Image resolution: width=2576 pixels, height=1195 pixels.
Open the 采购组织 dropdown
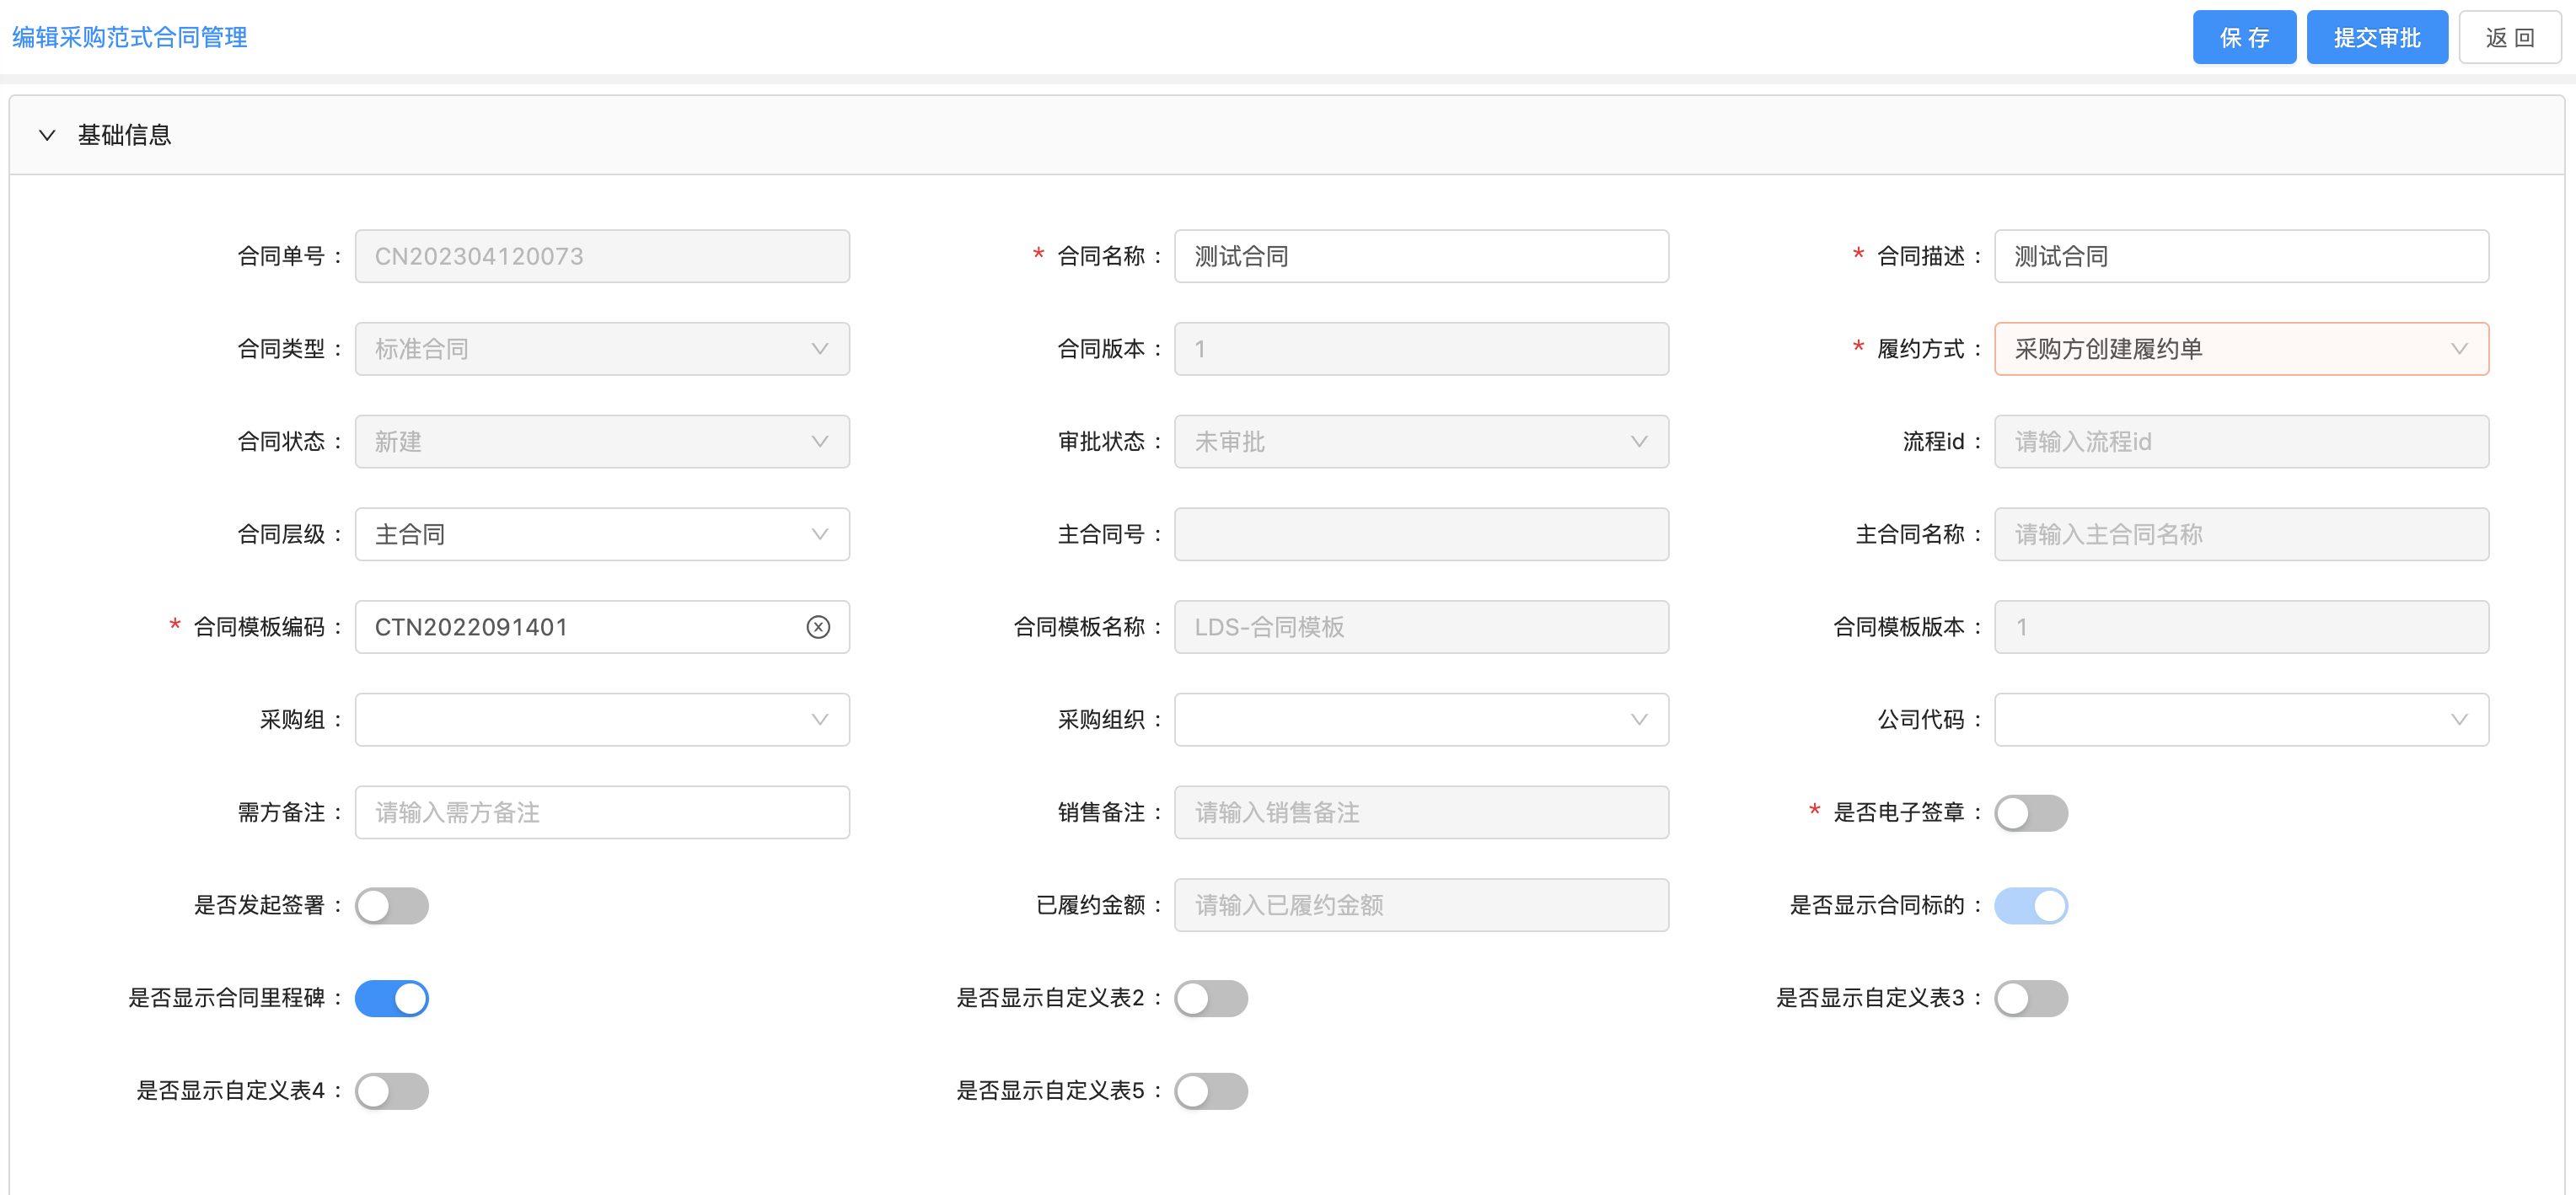[x=1420, y=720]
